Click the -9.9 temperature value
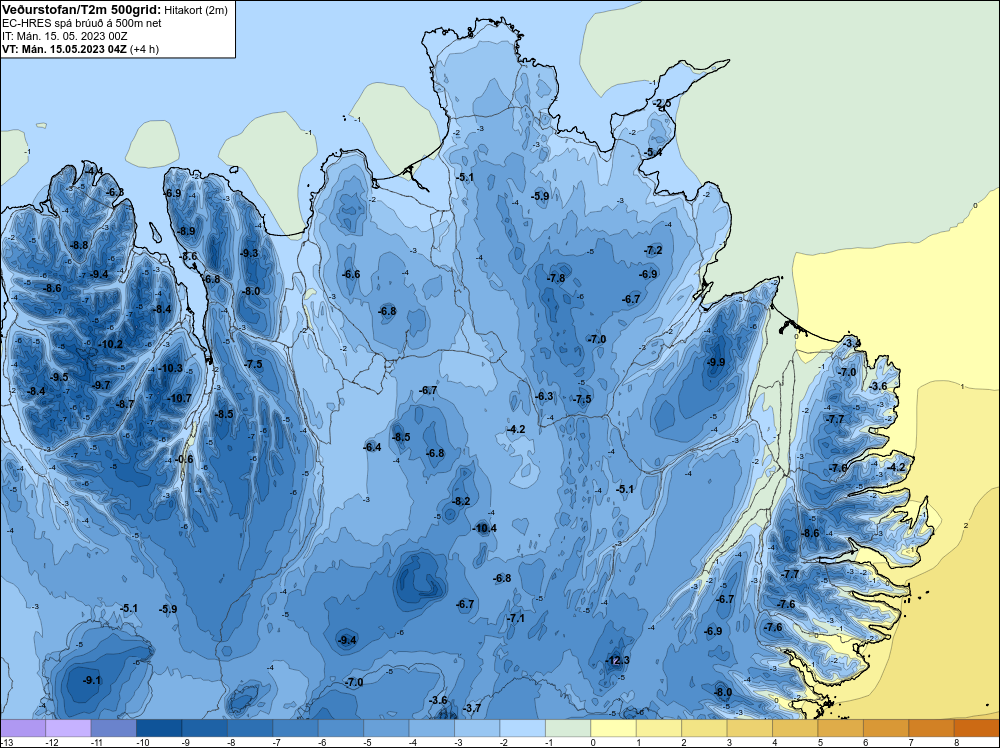This screenshot has width=1000, height=748. 716,362
